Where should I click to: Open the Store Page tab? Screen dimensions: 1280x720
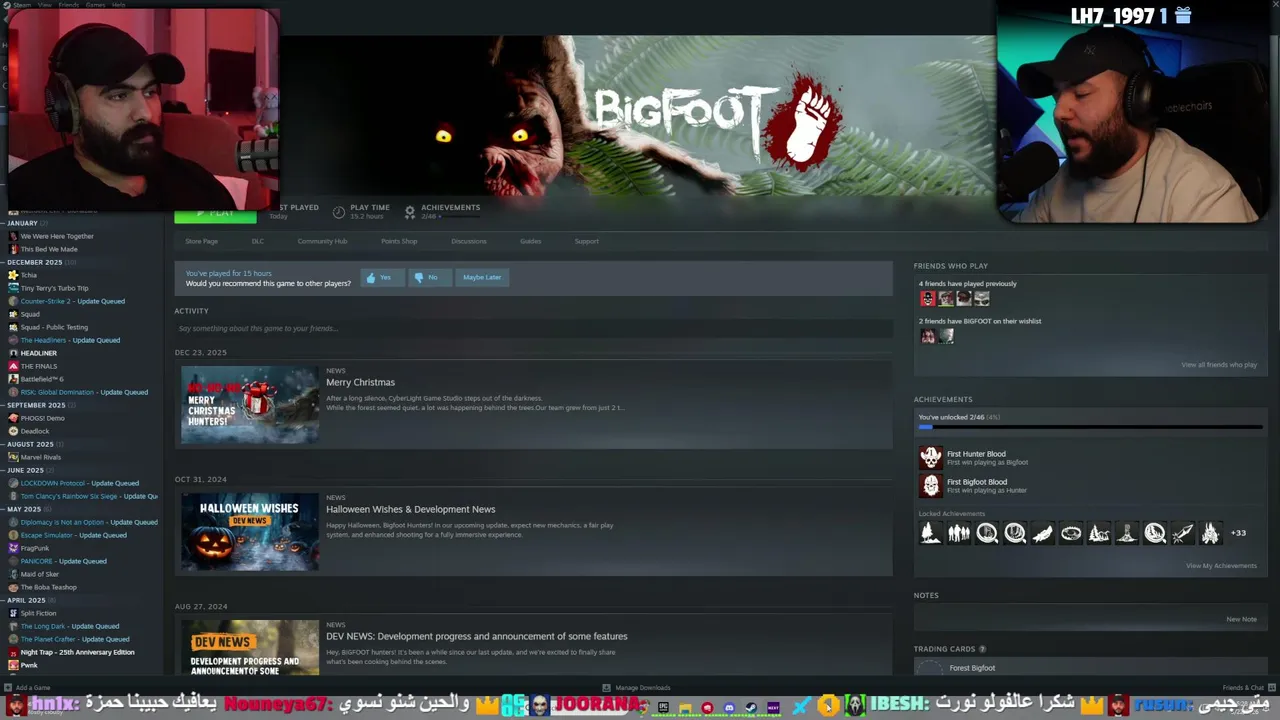pos(201,241)
